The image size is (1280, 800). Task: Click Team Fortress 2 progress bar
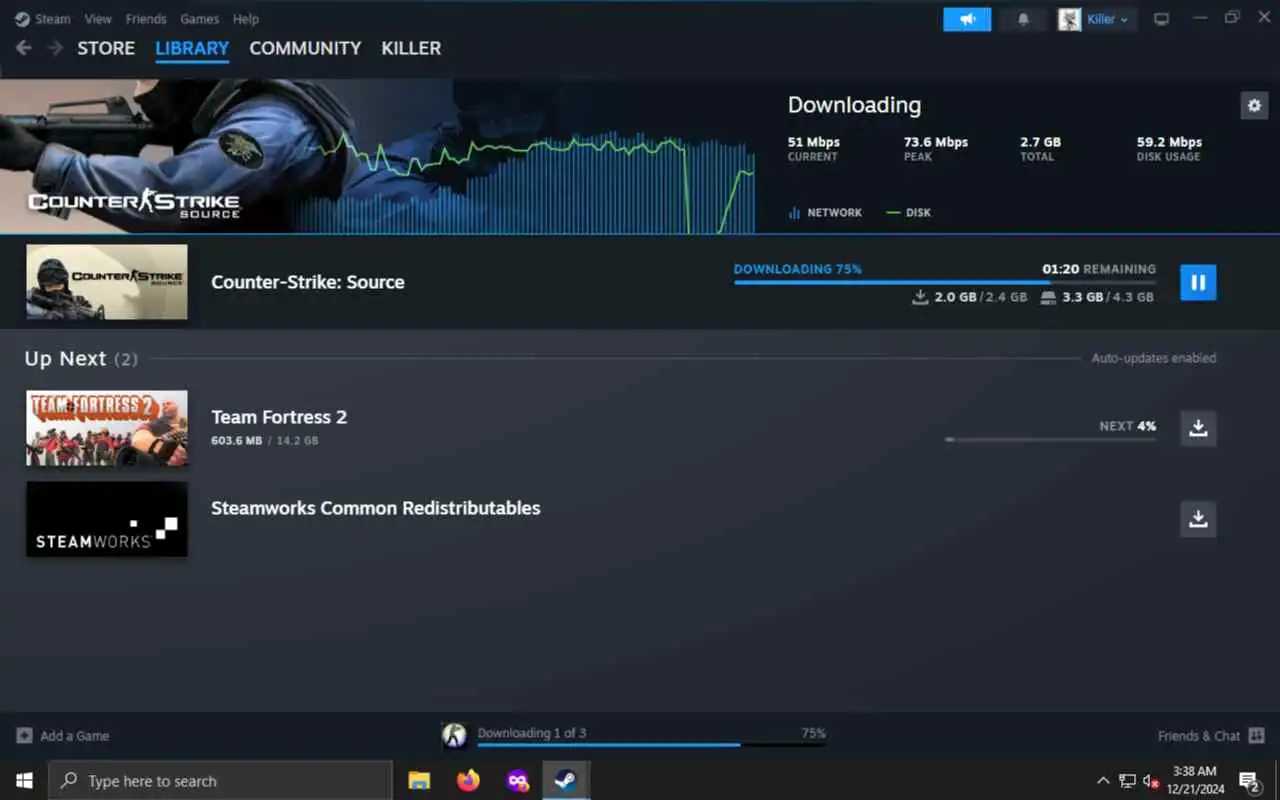[1050, 439]
